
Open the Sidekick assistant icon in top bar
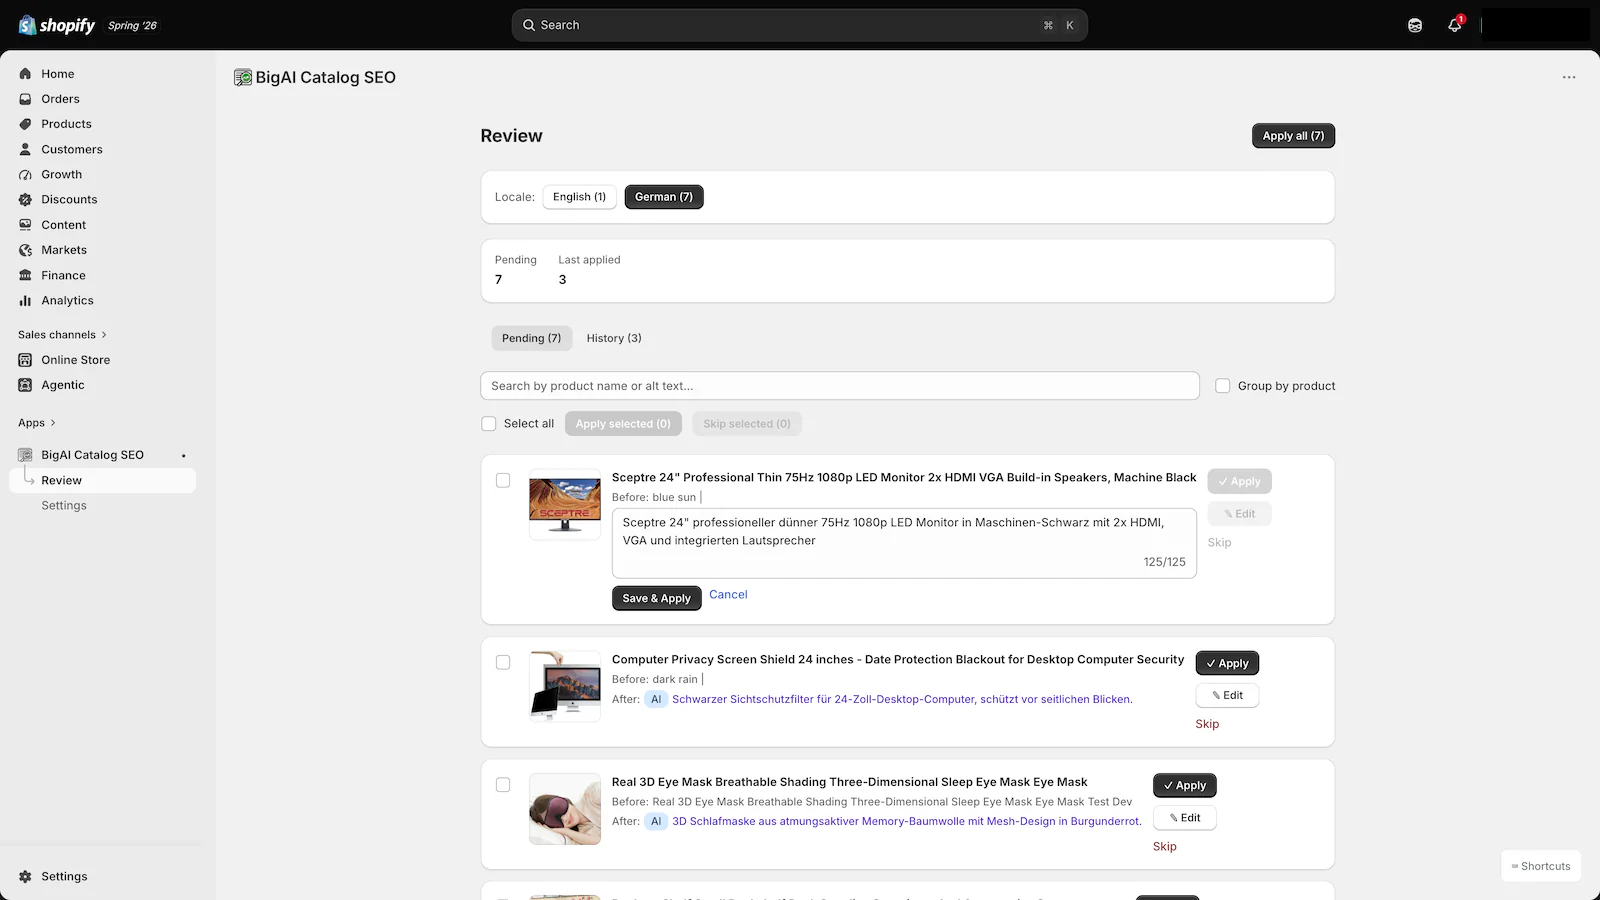pyautogui.click(x=1415, y=25)
